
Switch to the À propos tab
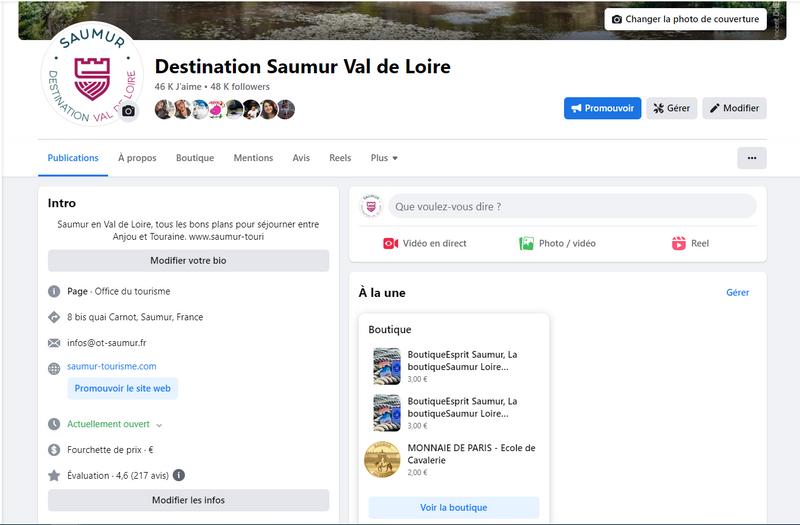(x=137, y=158)
